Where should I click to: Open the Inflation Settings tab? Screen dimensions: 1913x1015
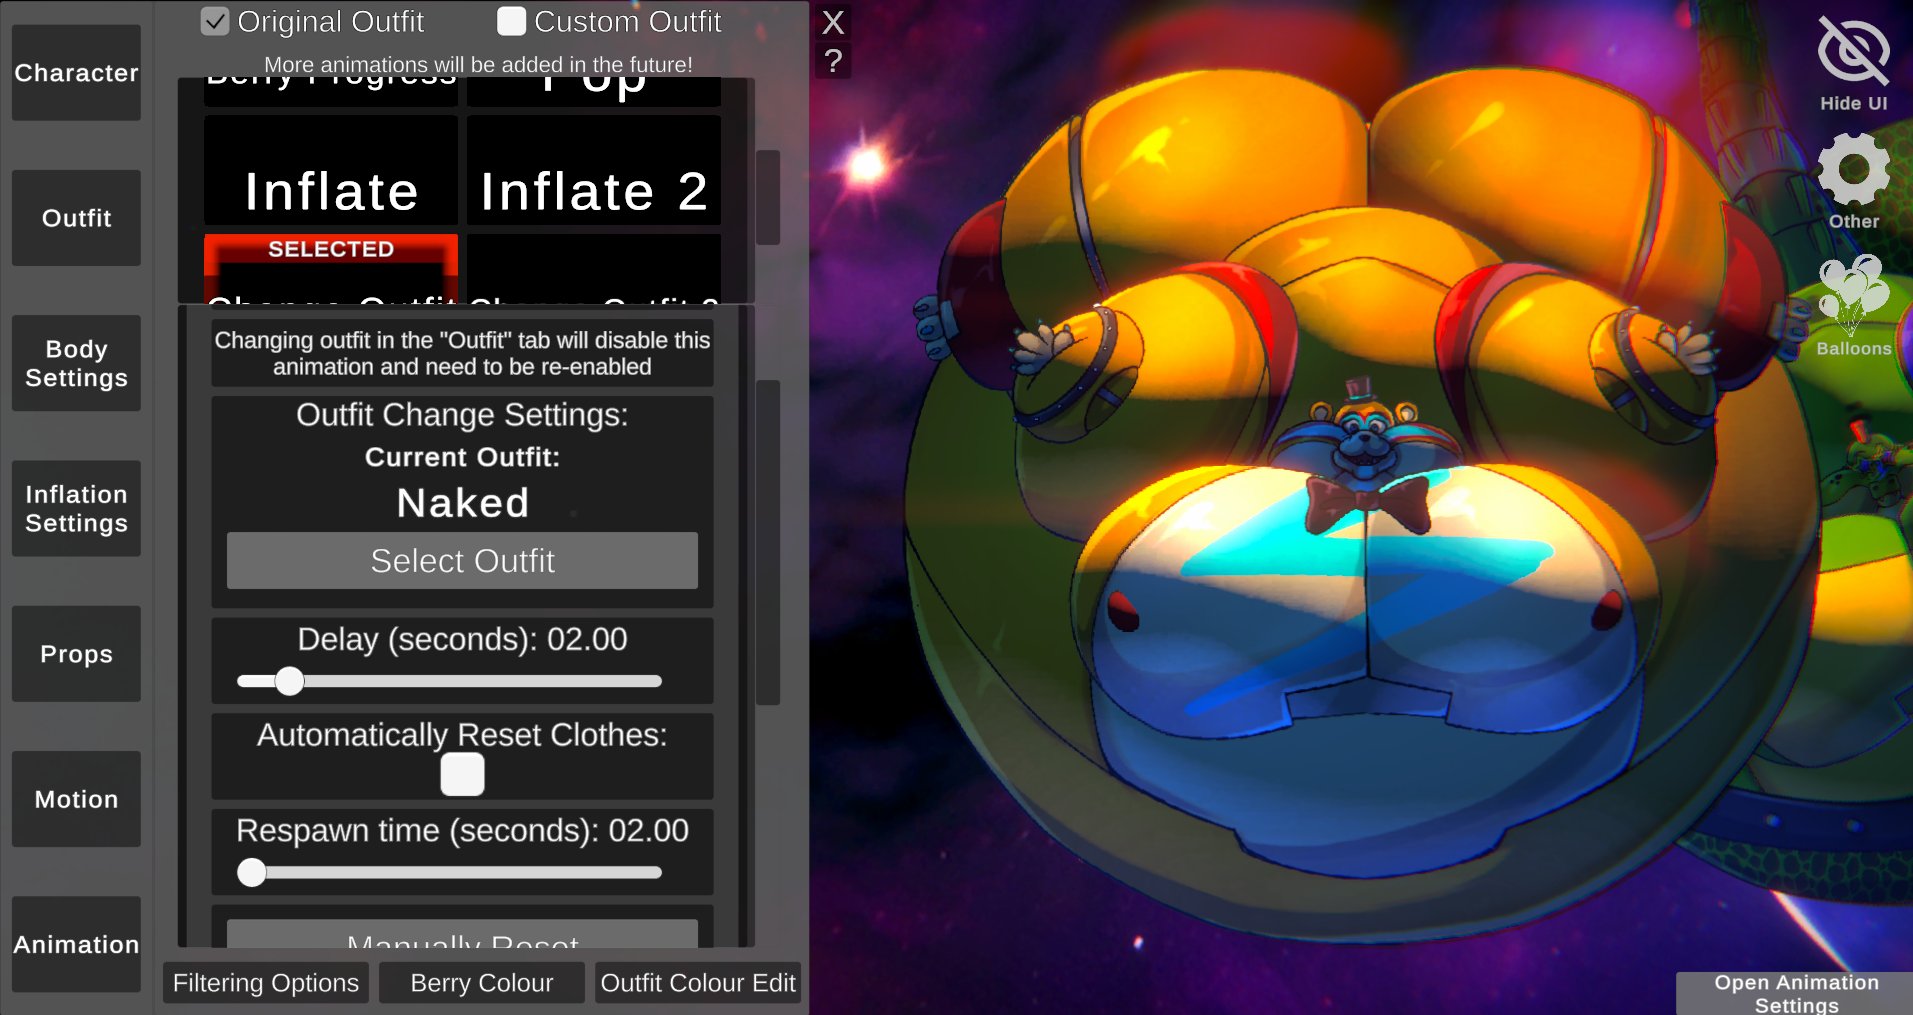click(x=76, y=509)
